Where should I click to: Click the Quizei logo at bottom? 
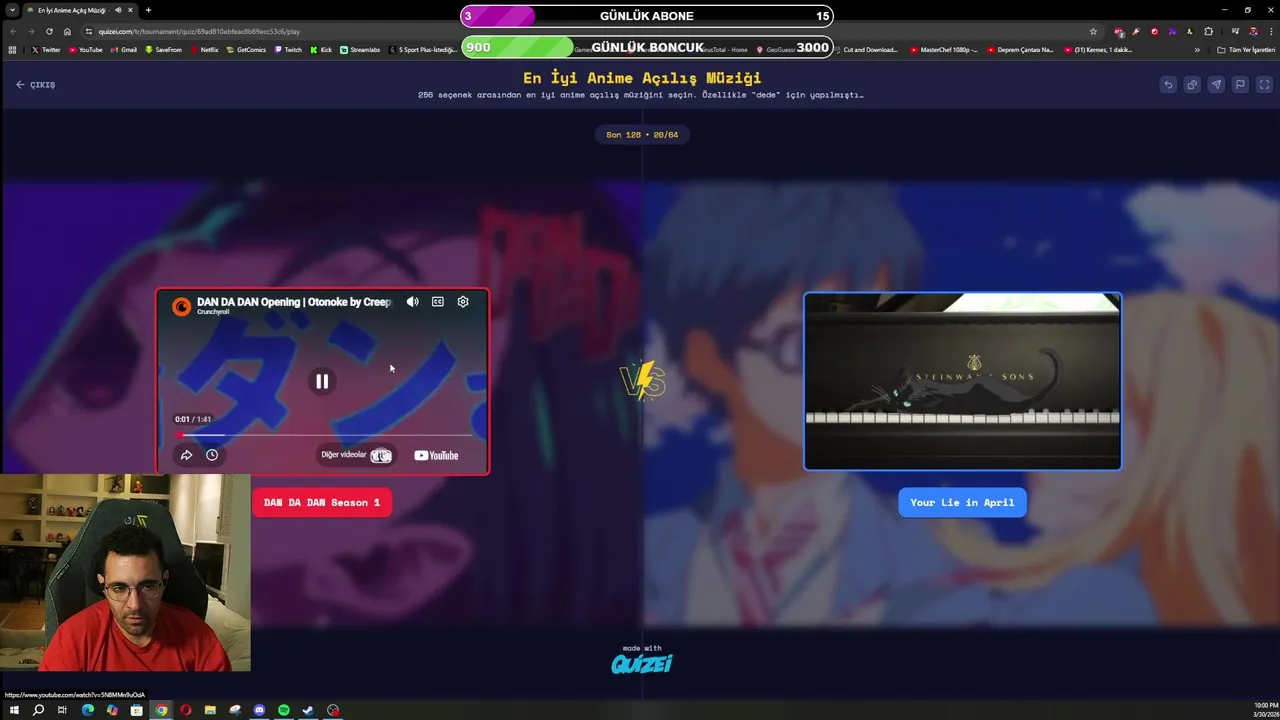click(642, 663)
